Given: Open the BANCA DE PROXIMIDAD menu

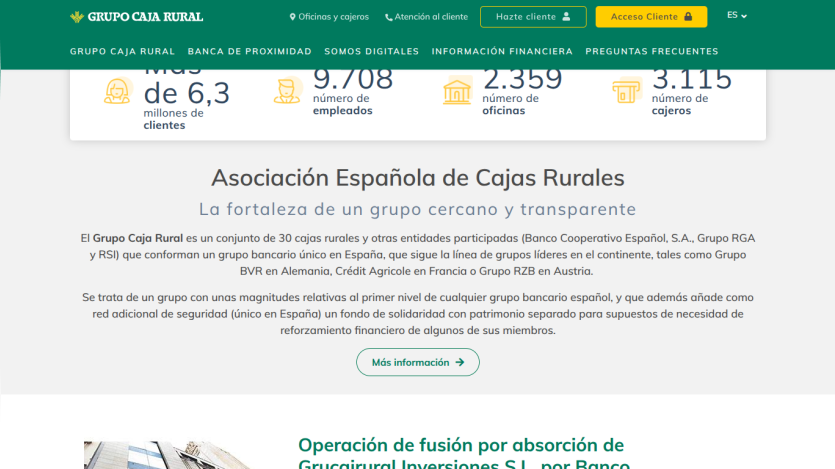Looking at the screenshot, I should click(250, 51).
